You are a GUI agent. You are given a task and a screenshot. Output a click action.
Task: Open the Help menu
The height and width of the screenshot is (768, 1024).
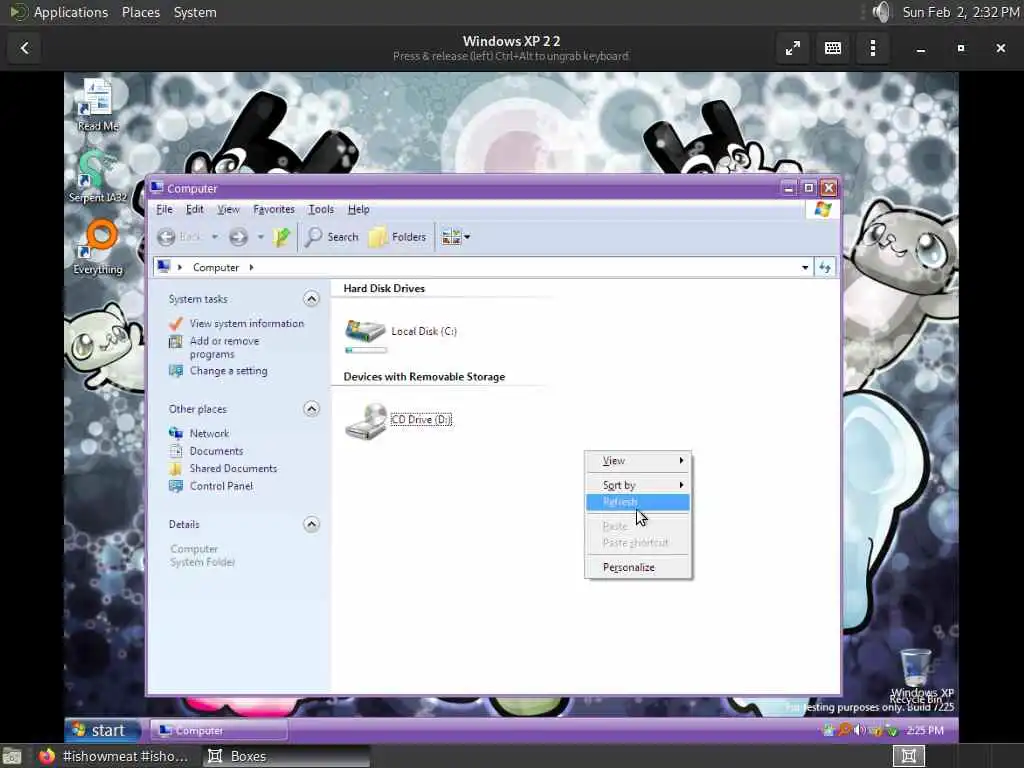click(359, 210)
